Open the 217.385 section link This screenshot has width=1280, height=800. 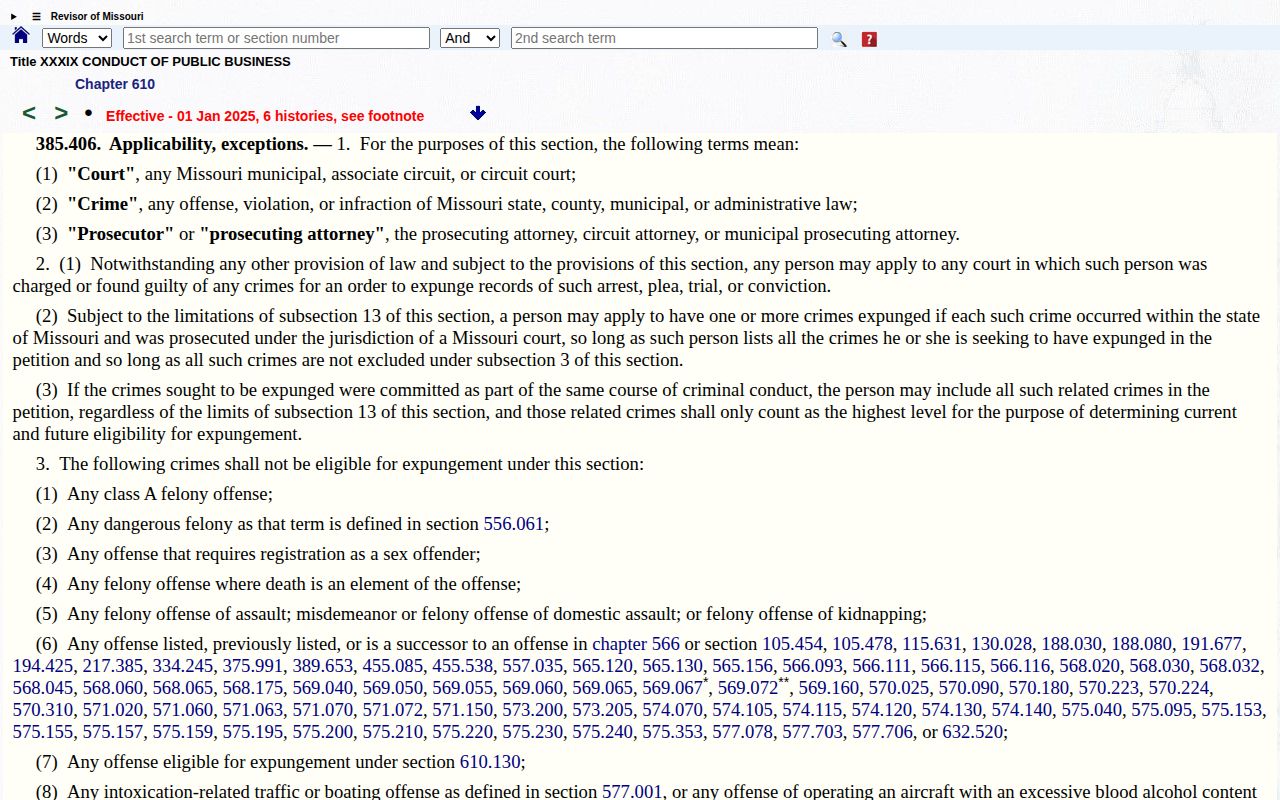113,666
